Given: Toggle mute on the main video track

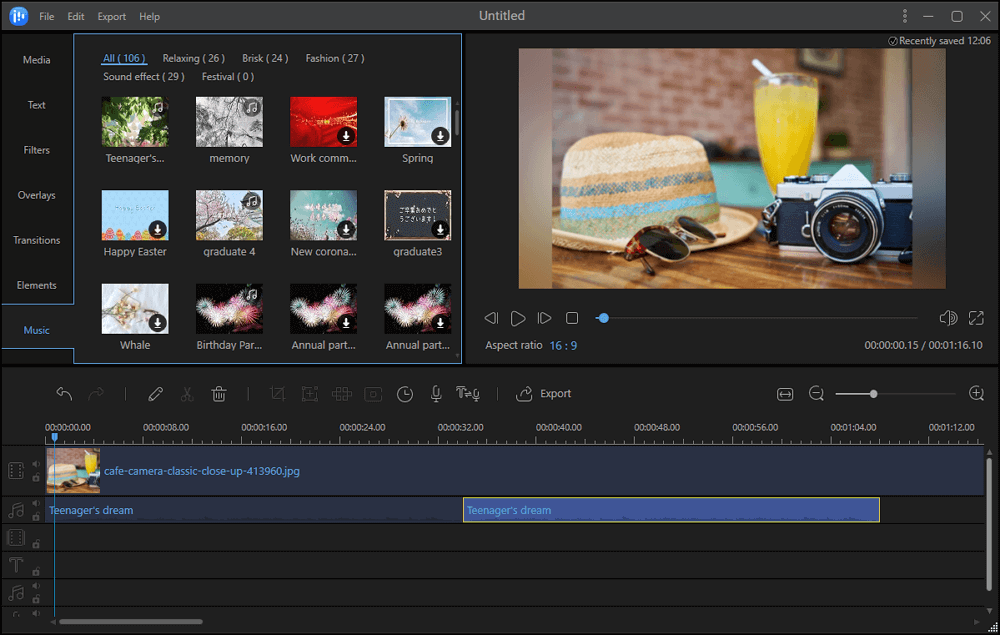Looking at the screenshot, I should point(37,463).
